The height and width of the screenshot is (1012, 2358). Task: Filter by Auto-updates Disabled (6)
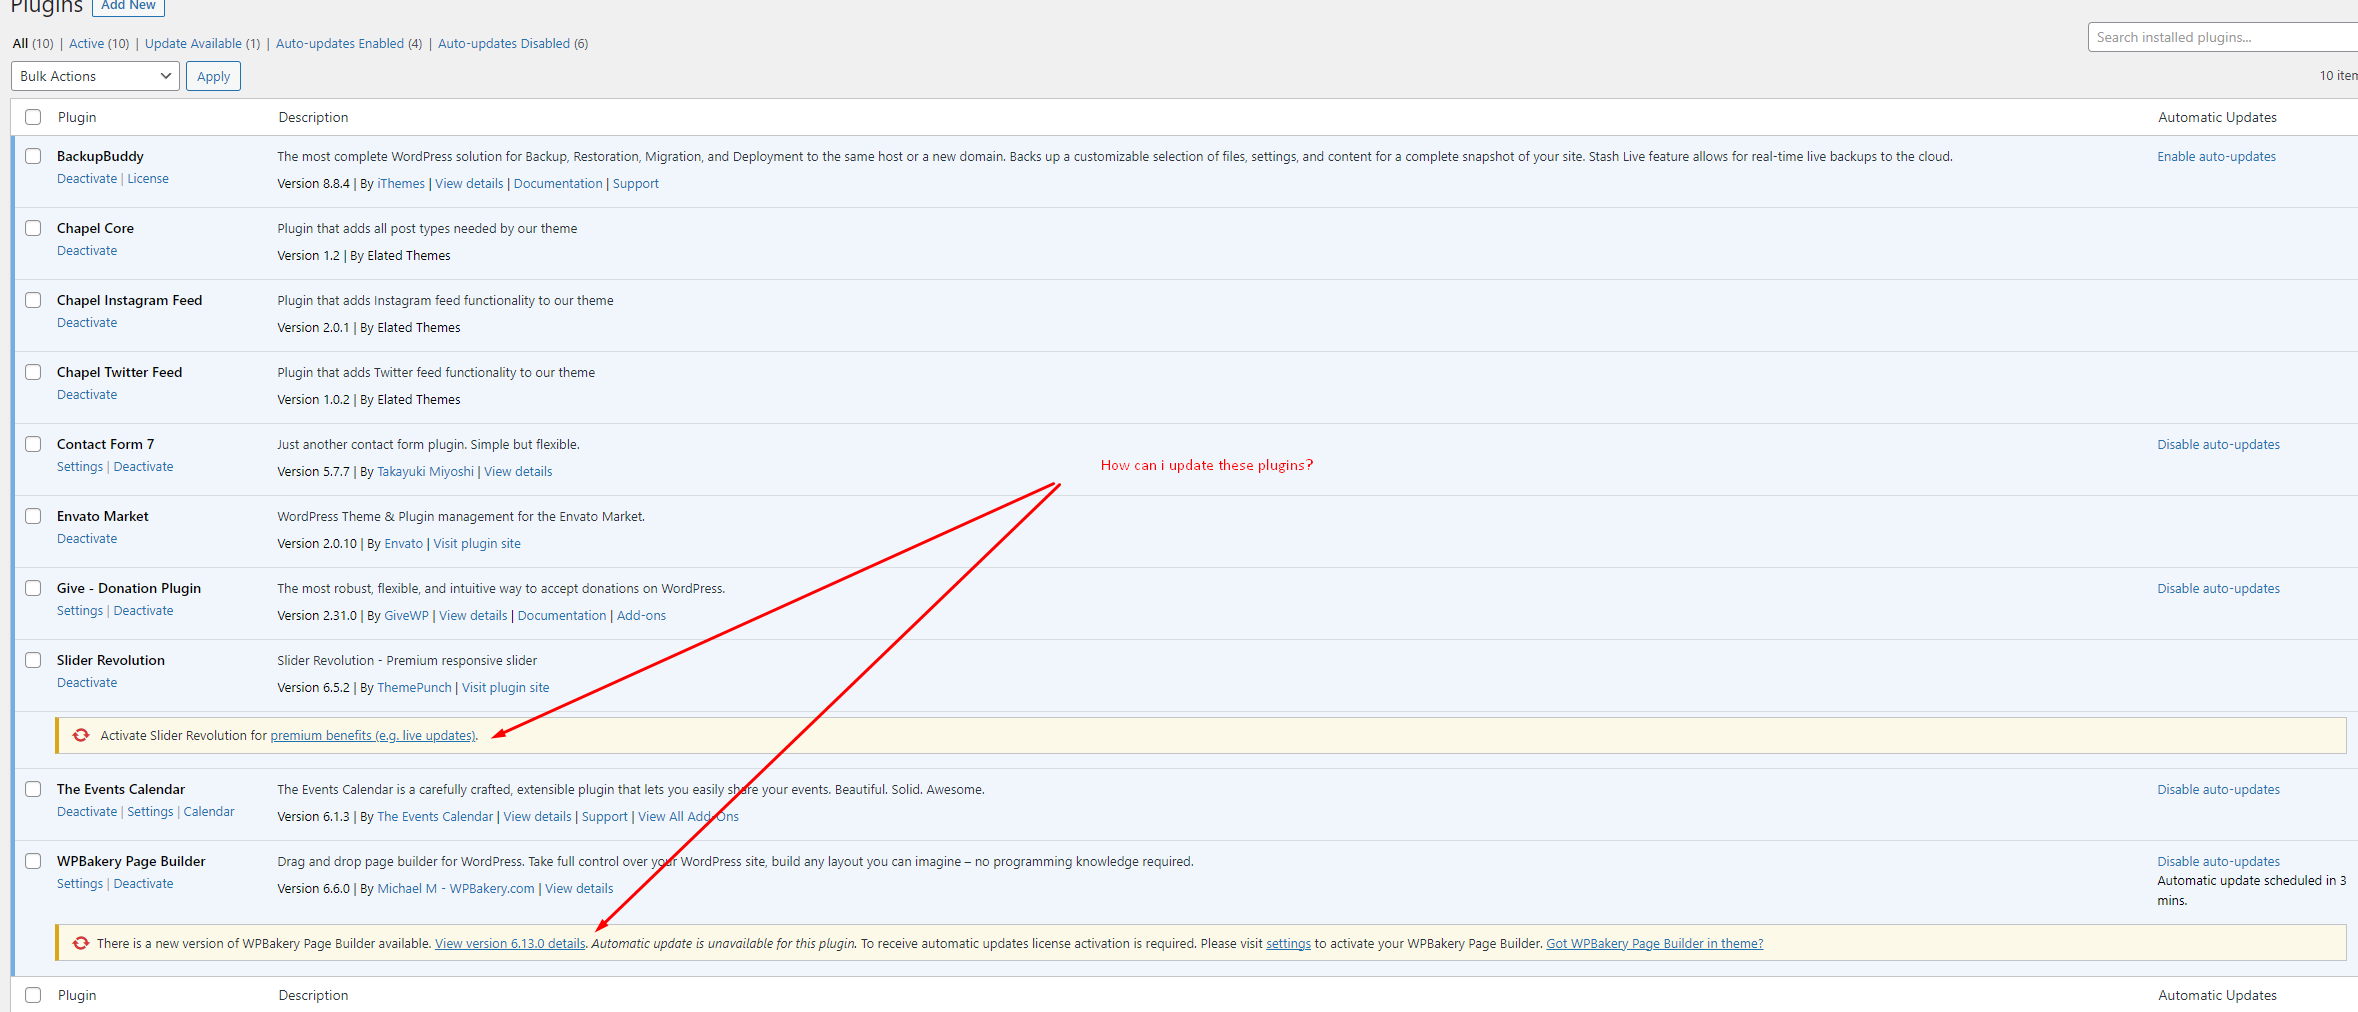[x=513, y=43]
